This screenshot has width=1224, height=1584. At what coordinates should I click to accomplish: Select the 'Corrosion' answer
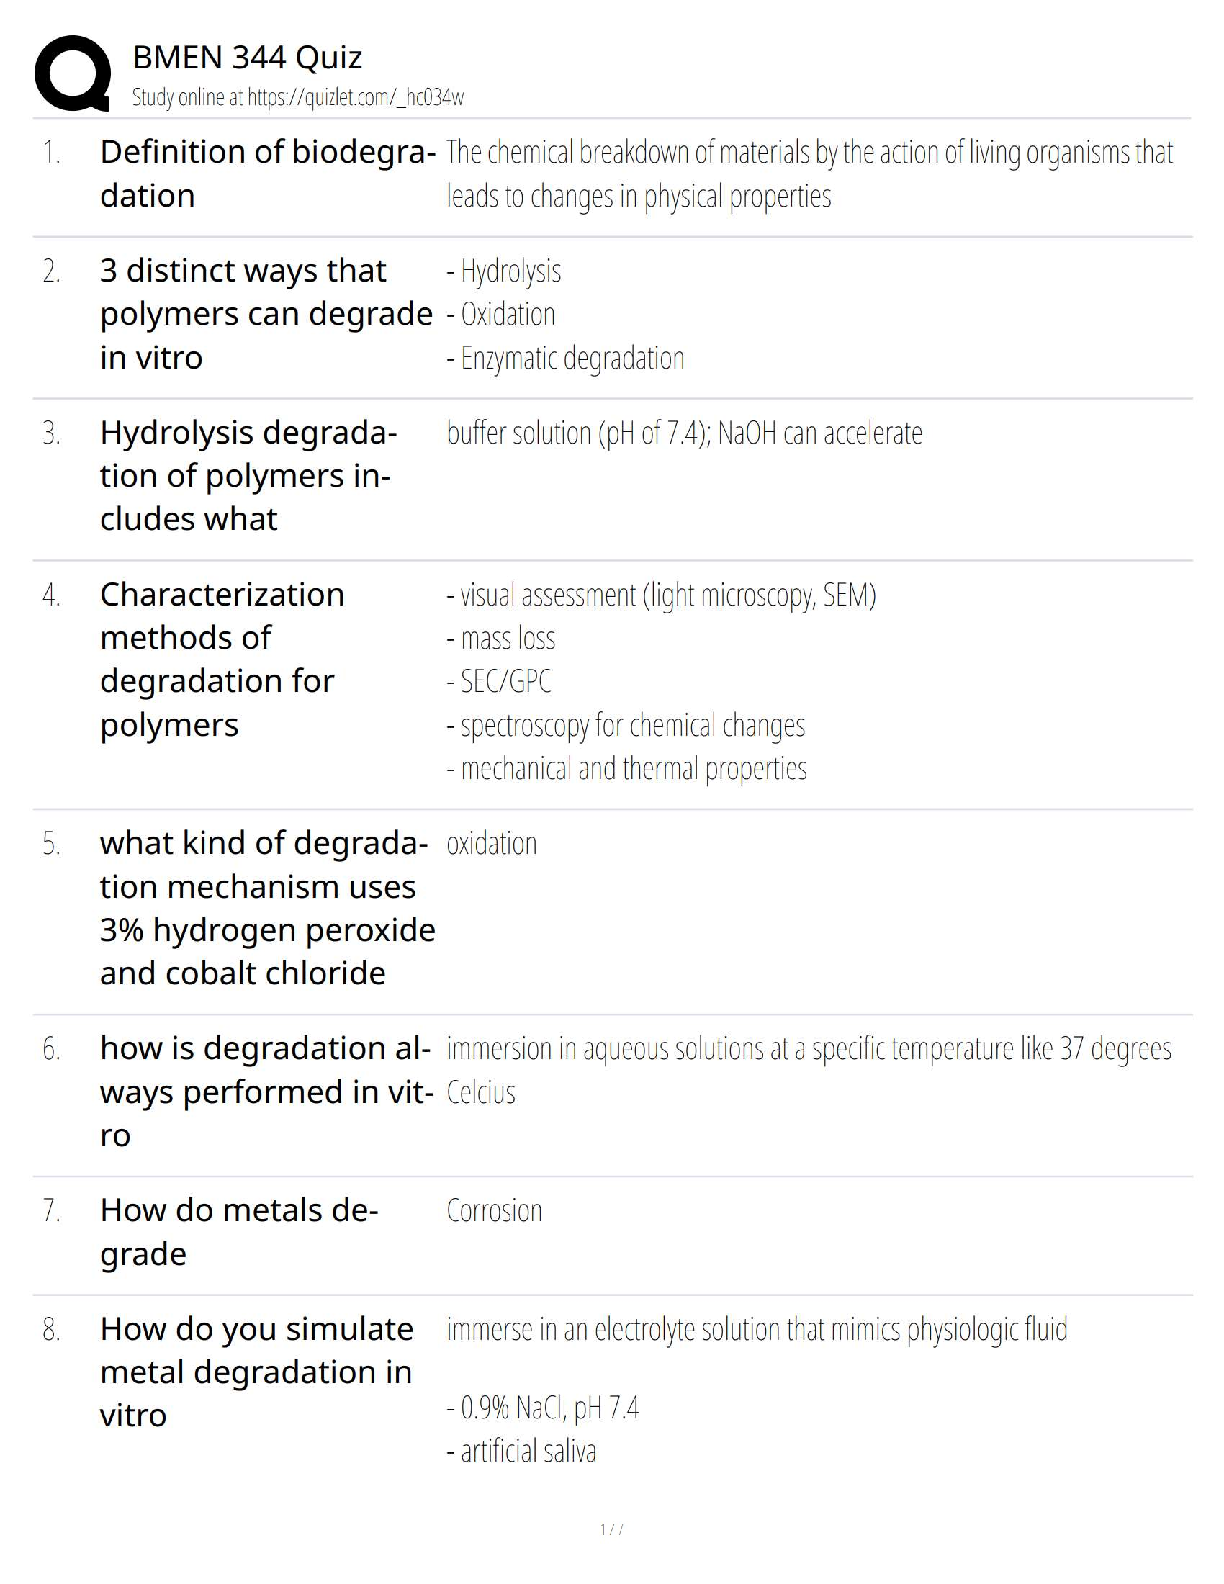[x=494, y=1211]
